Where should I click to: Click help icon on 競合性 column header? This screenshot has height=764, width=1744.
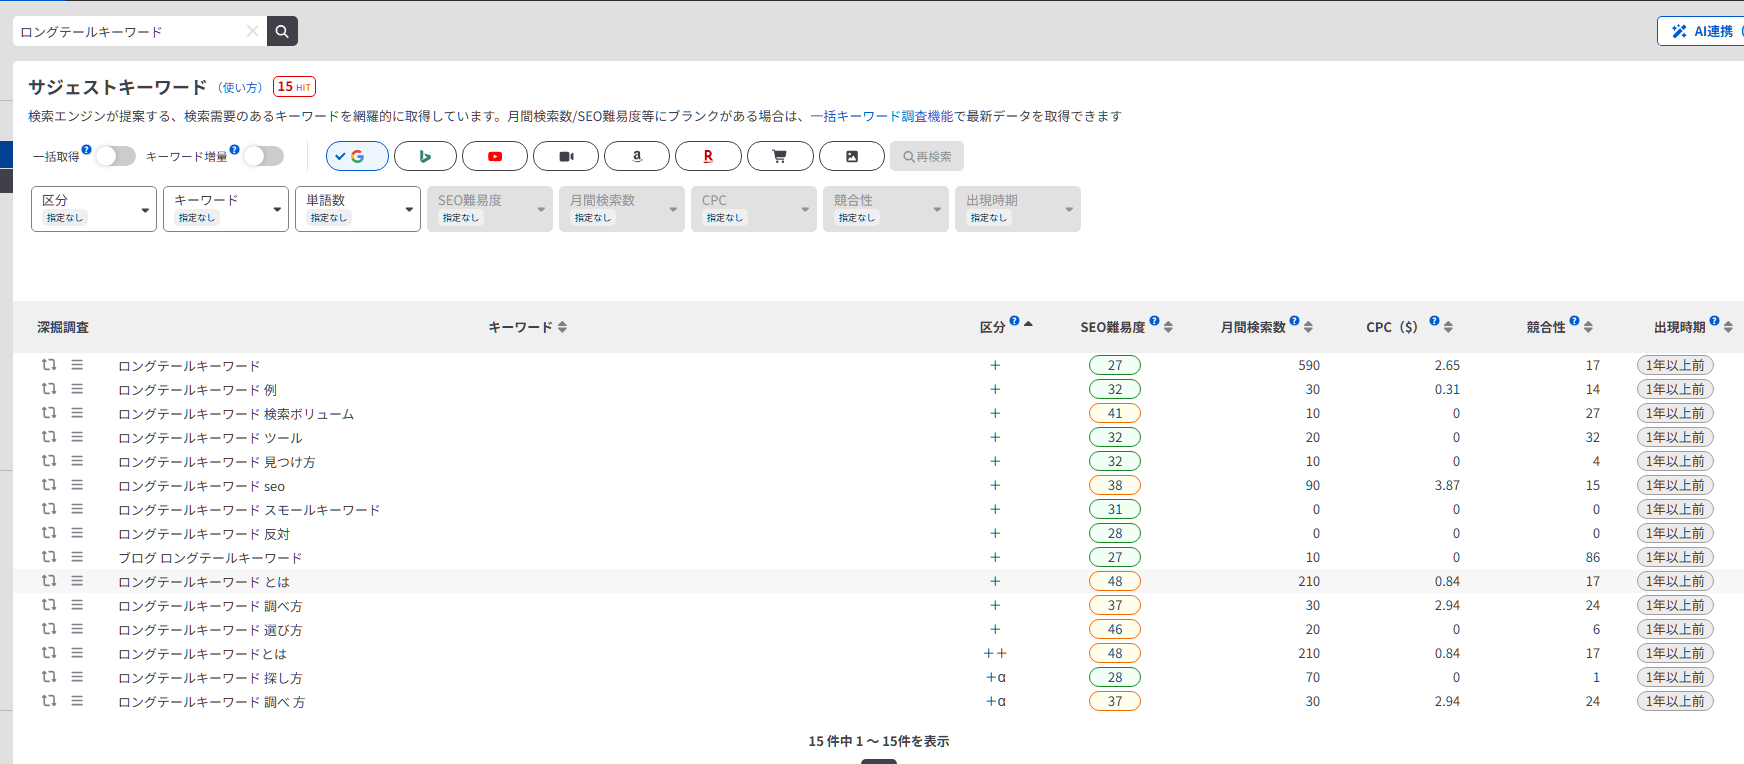(x=1574, y=321)
